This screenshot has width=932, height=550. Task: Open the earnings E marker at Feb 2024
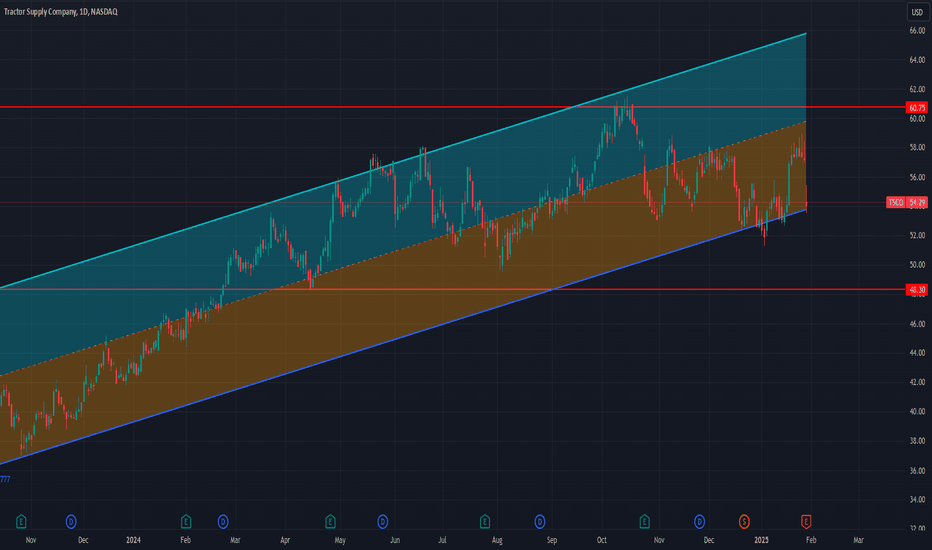(186, 522)
